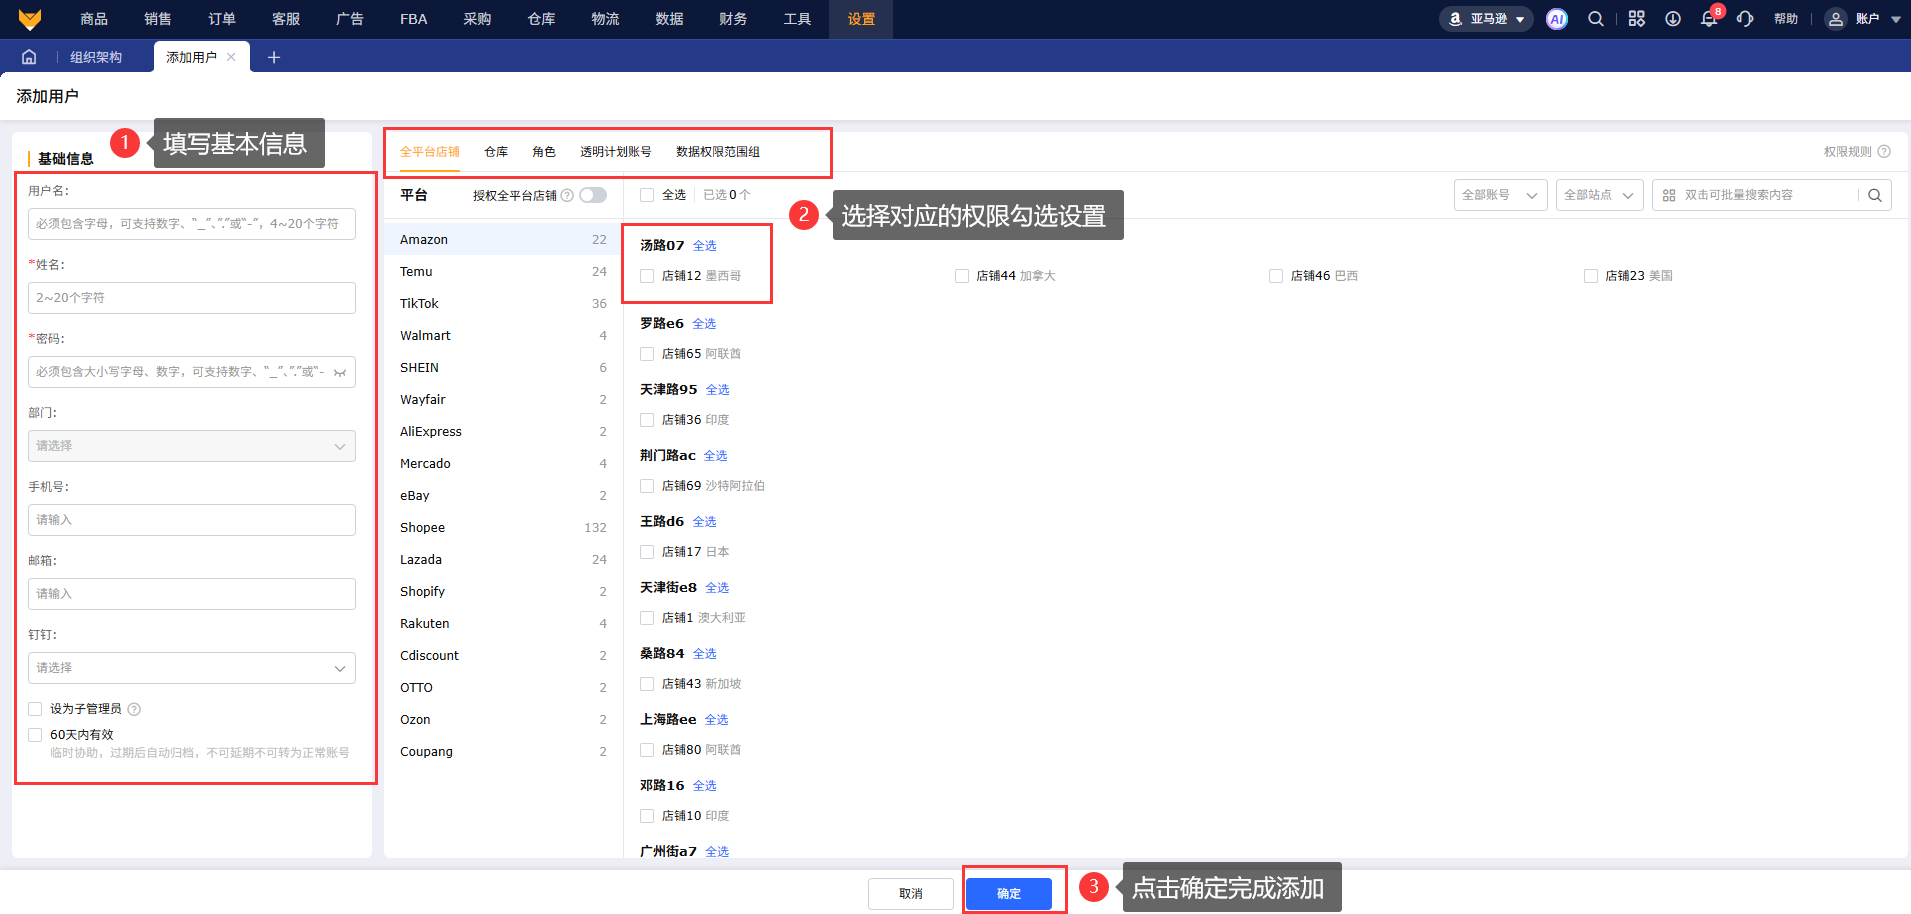Click help icon beside 权限规则
The image size is (1911, 914).
[1884, 152]
